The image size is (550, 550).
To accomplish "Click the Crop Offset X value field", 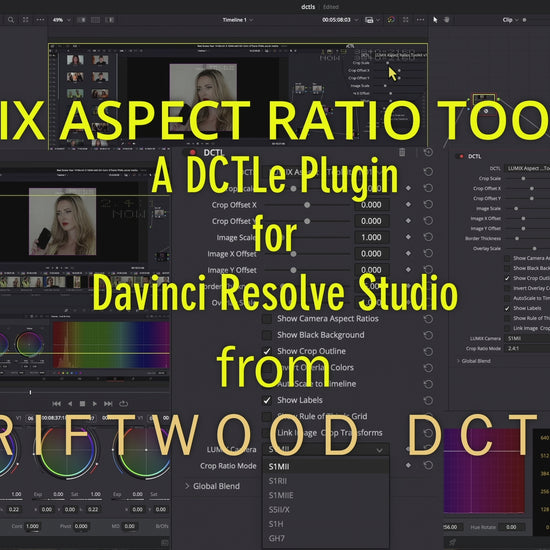I will tap(371, 205).
